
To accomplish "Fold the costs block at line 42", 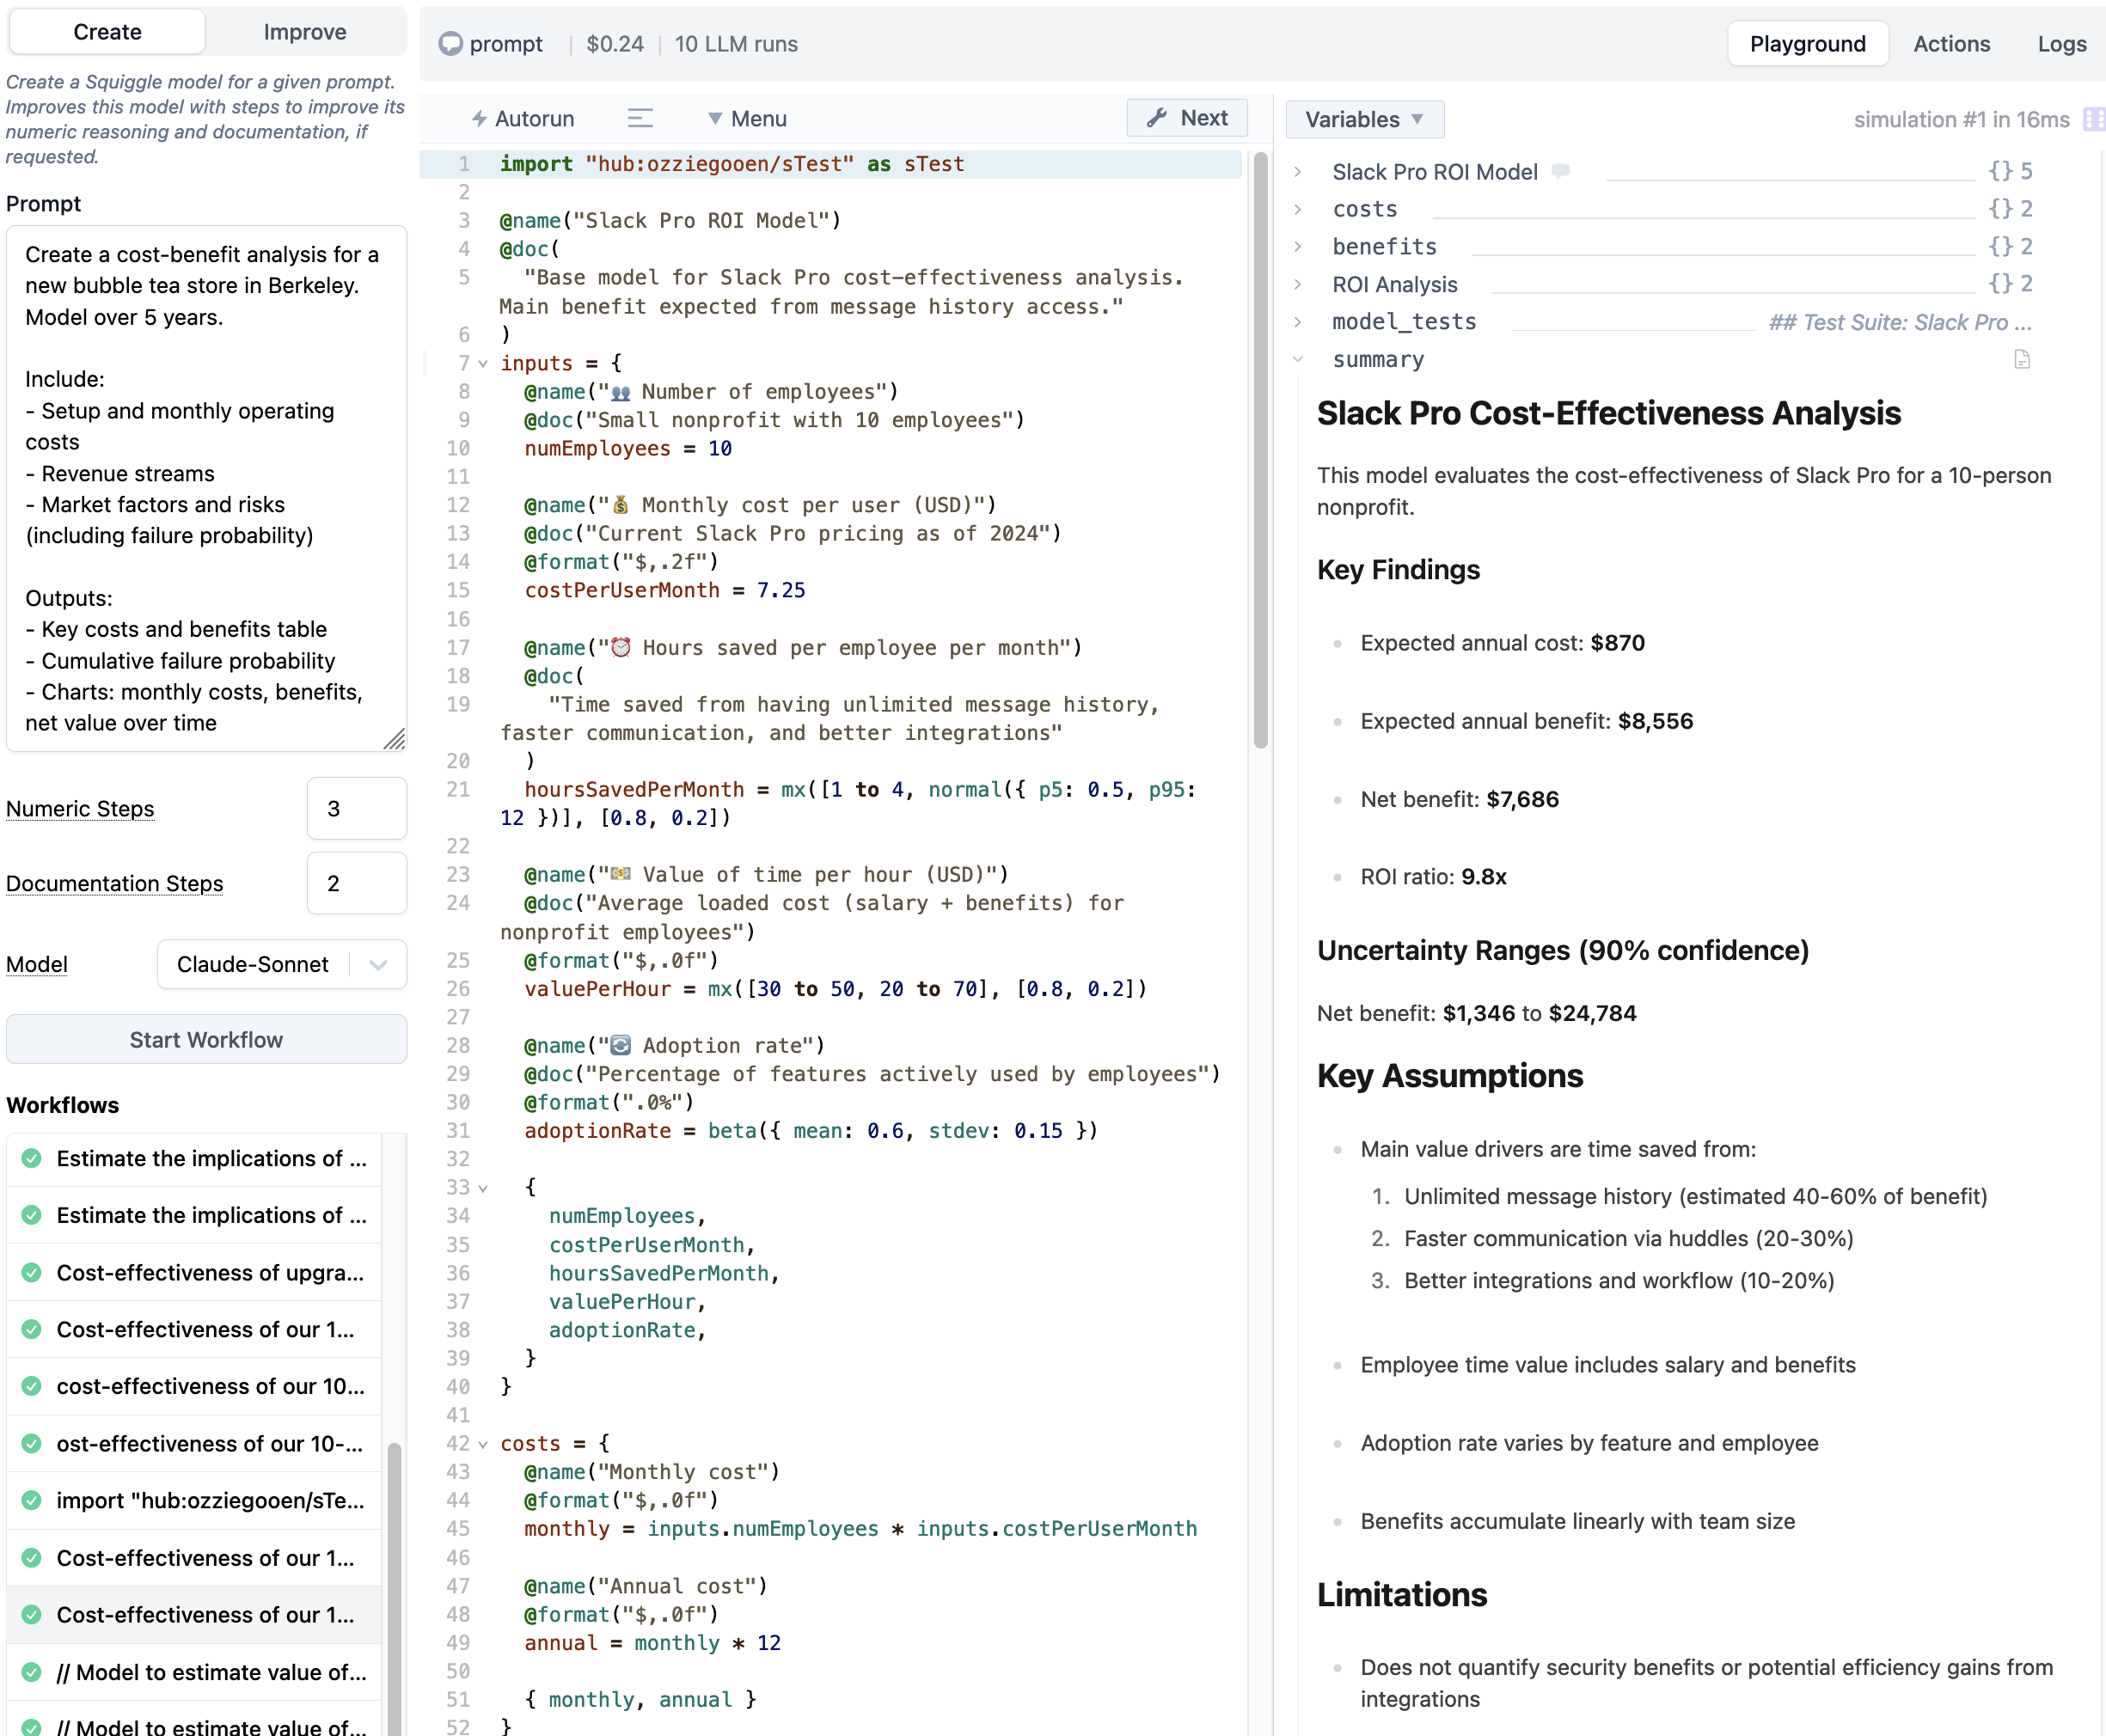I will (x=483, y=1444).
